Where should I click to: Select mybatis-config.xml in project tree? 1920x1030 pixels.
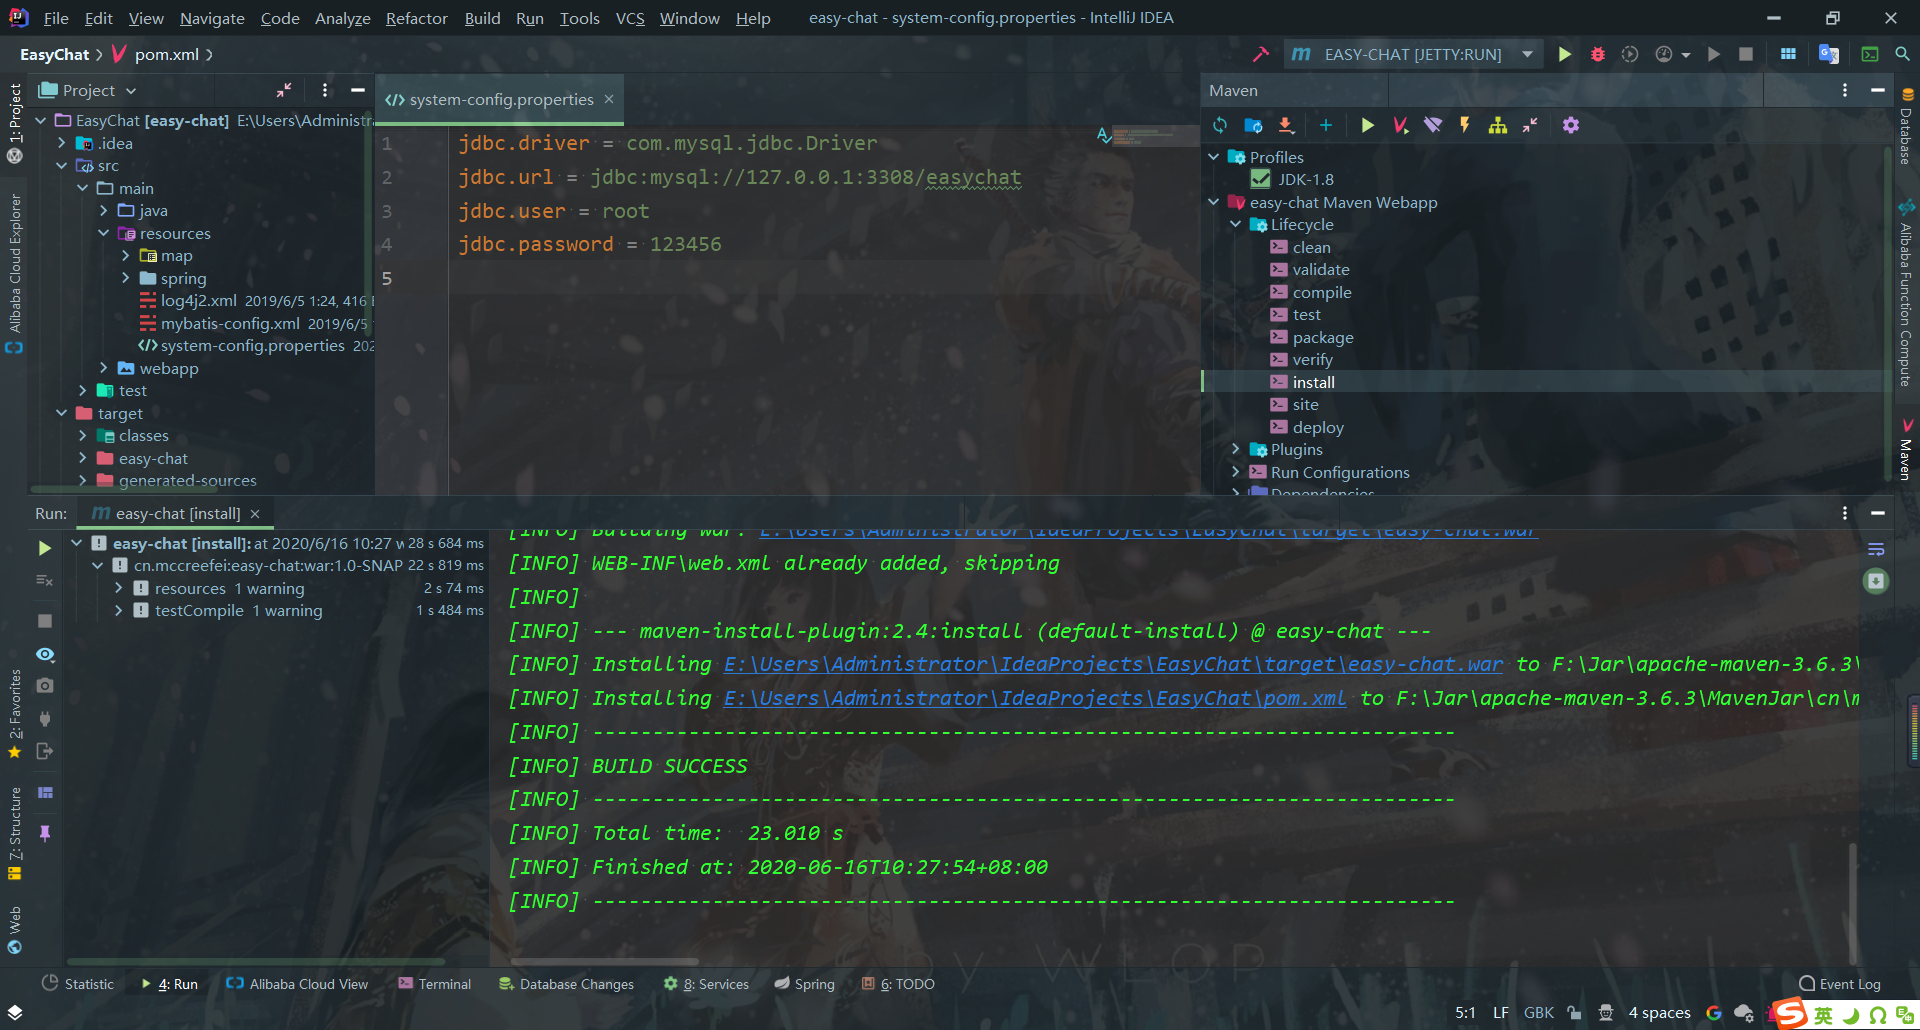tap(230, 323)
